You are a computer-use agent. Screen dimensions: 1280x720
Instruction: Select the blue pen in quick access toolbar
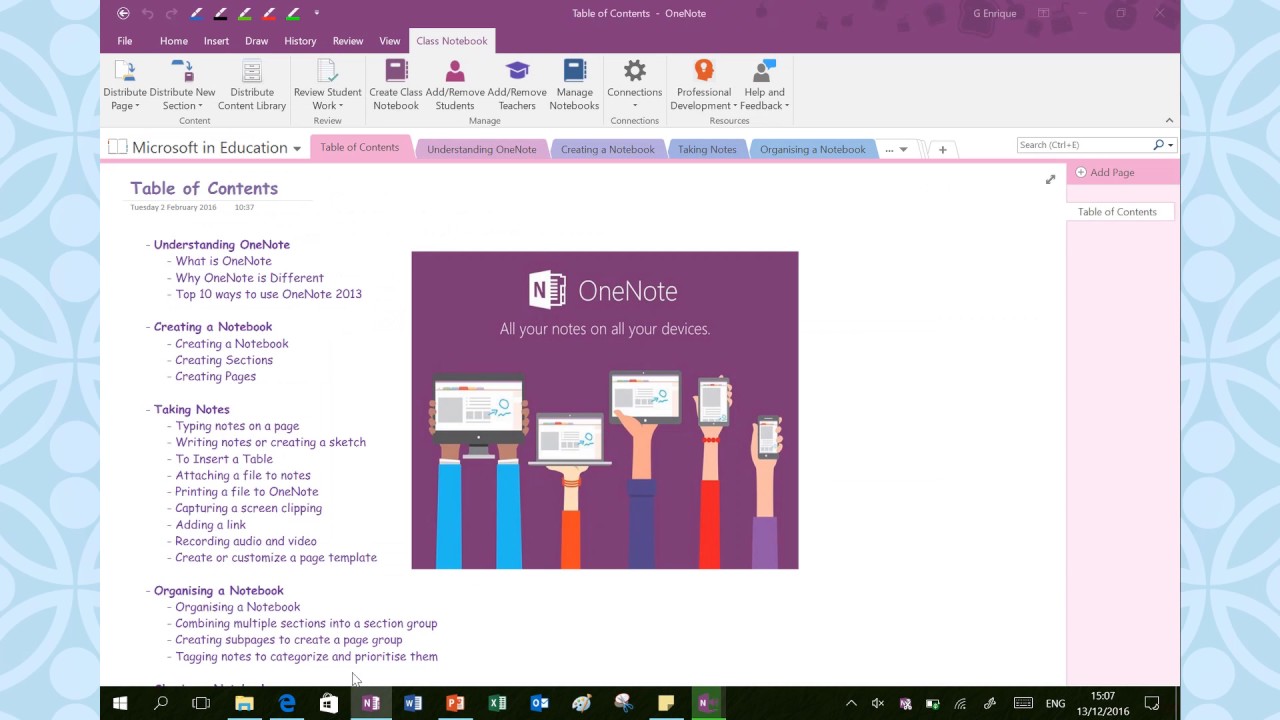click(x=196, y=13)
